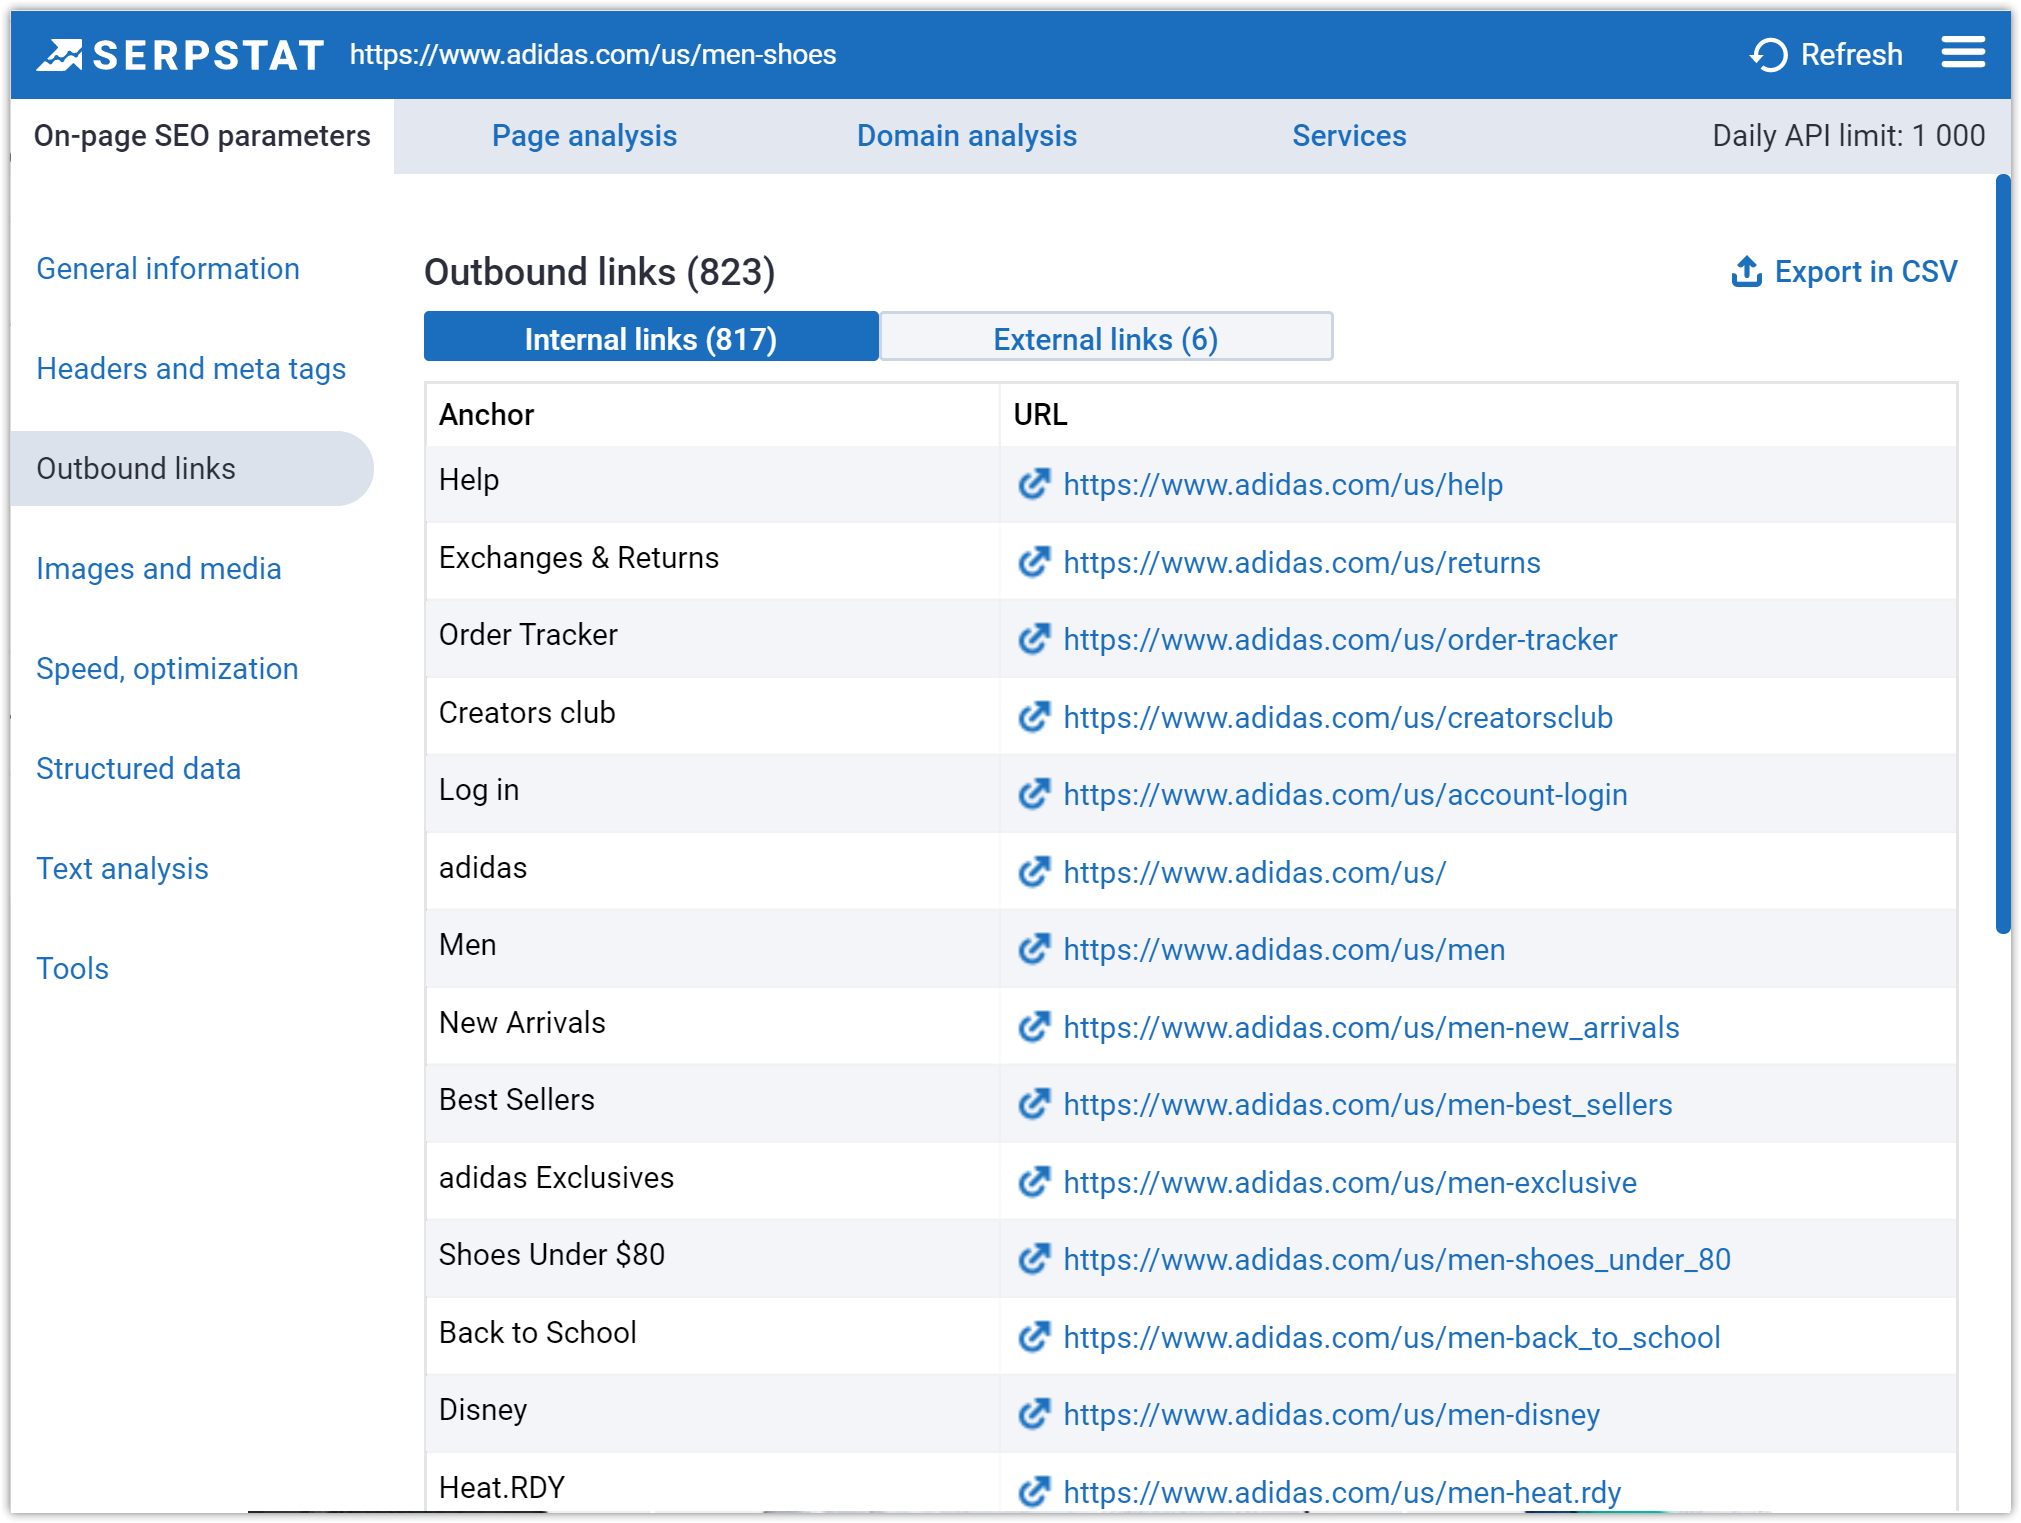Open the men-shoes_under_80 URL link
This screenshot has width=2021, height=1523.
1397,1260
